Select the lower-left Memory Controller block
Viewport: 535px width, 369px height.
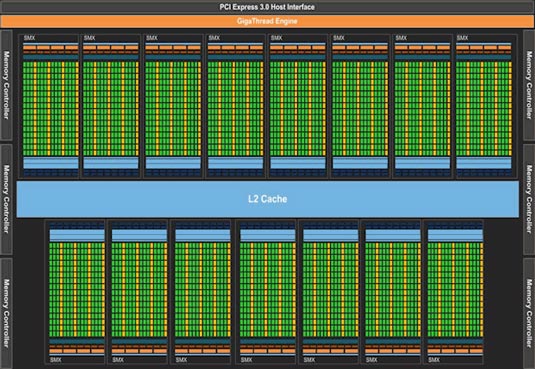click(x=6, y=313)
